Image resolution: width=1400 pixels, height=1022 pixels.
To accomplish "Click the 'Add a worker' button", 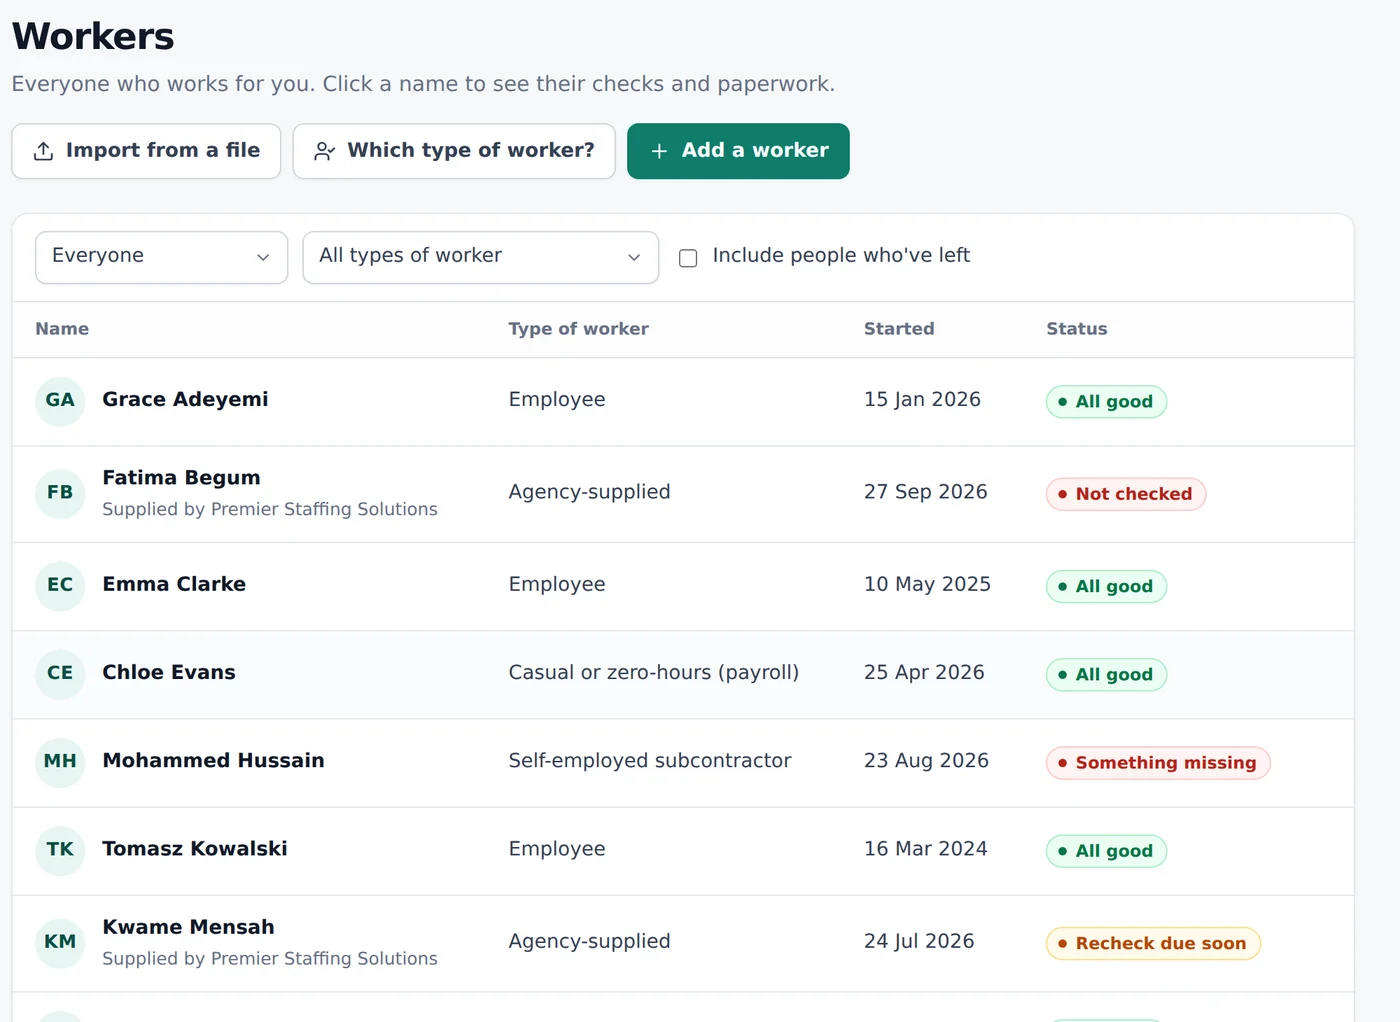I will point(738,151).
